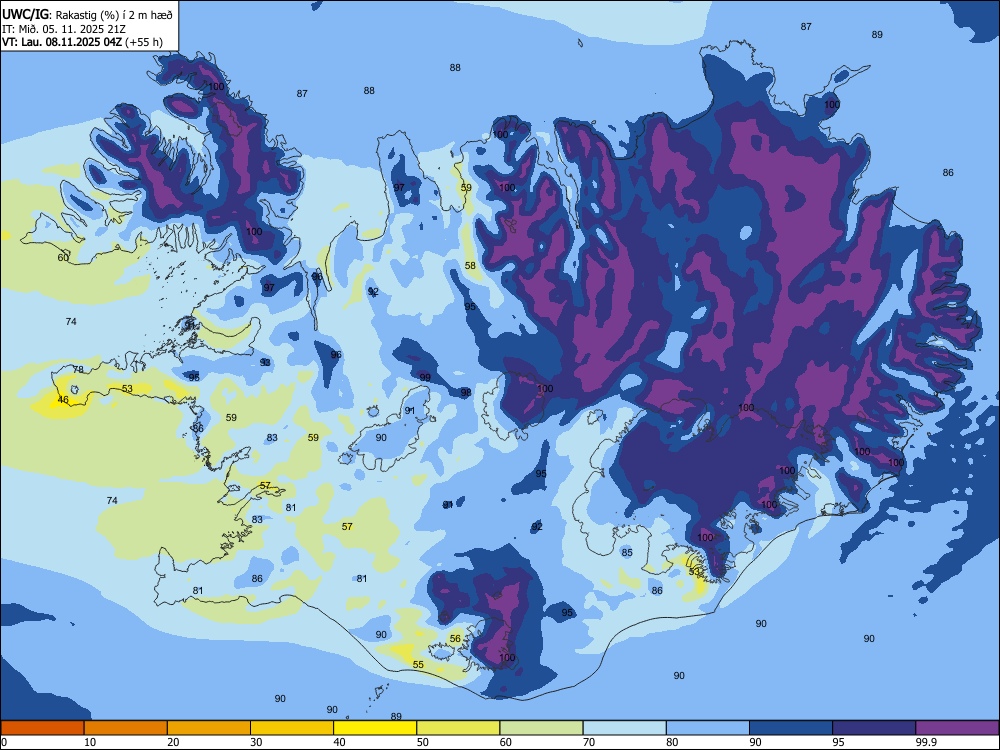Click the humidity value 85 on the map
The image size is (1000, 750).
(x=627, y=552)
